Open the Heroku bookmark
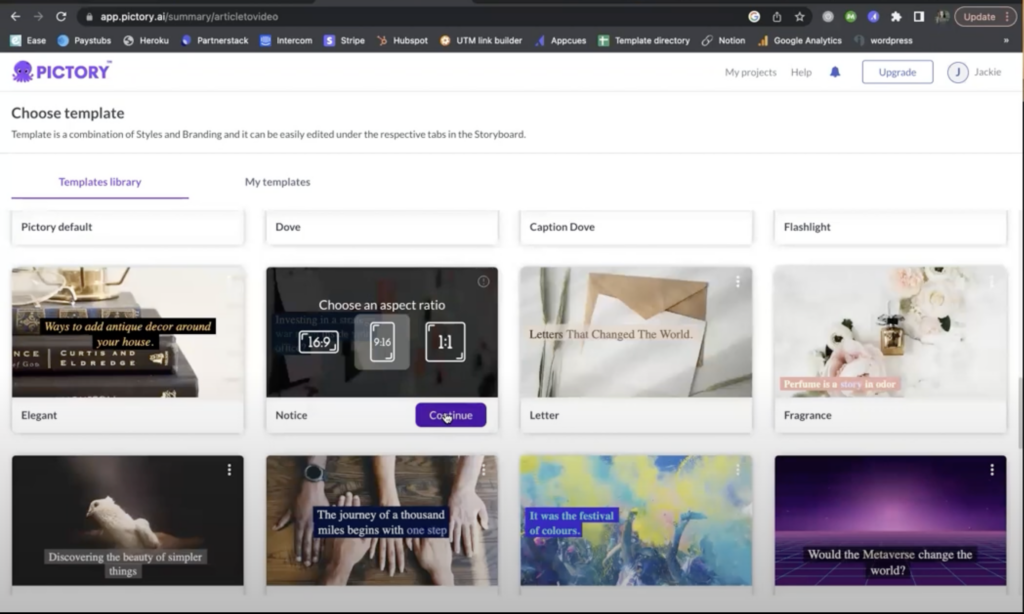This screenshot has height=614, width=1024. pyautogui.click(x=146, y=40)
